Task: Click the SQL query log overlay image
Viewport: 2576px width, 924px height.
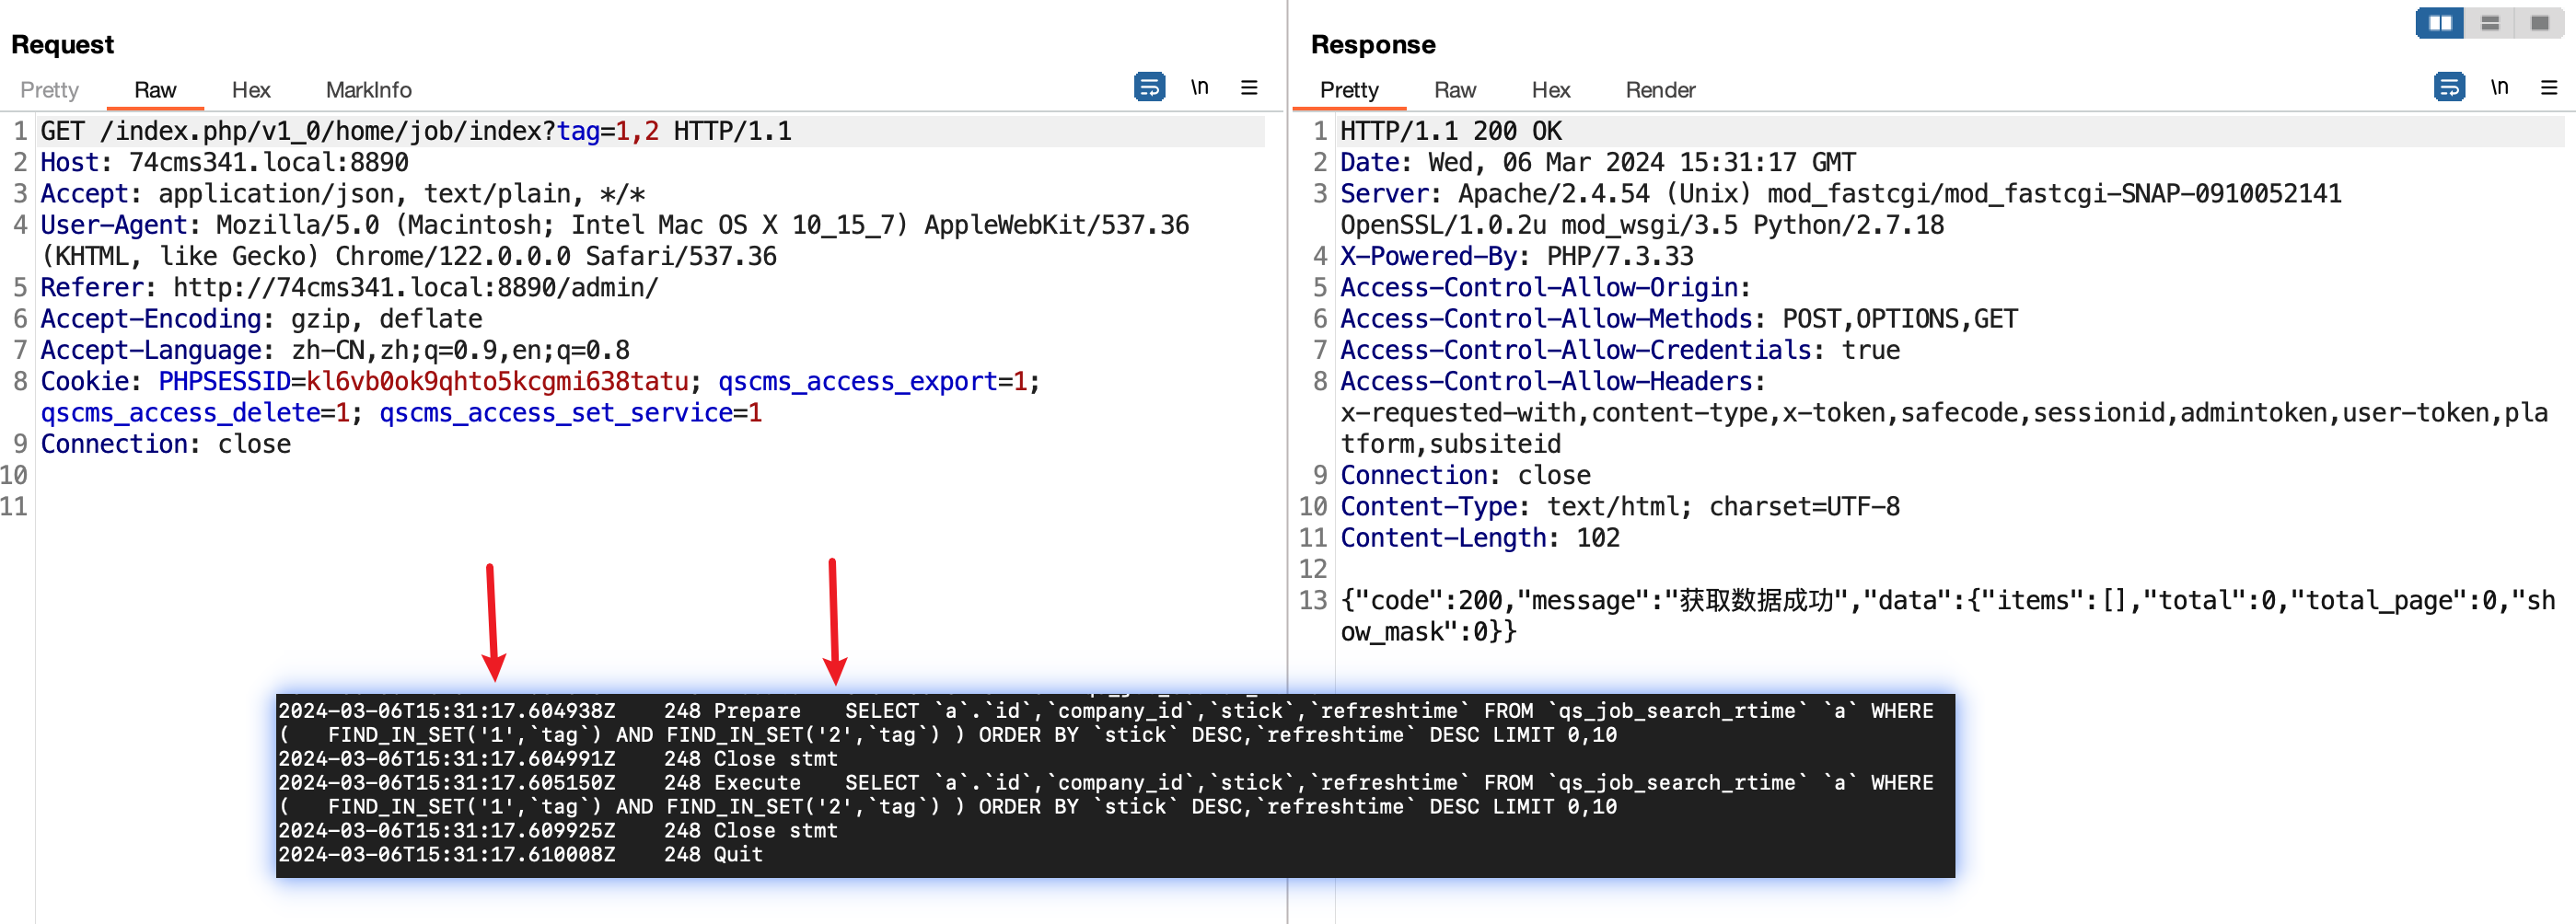Action: point(1114,785)
